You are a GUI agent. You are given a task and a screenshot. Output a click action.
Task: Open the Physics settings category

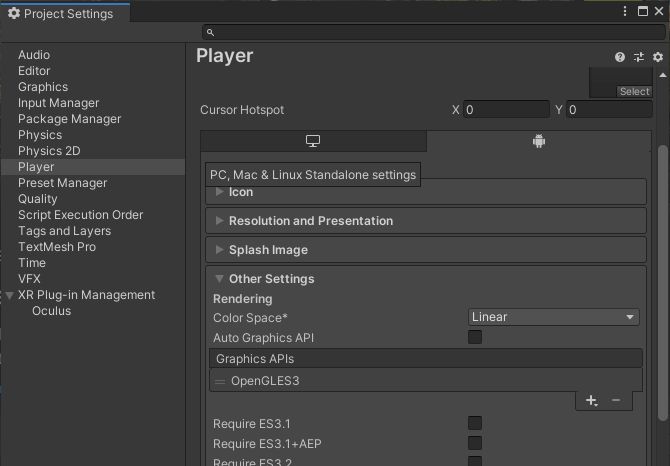tap(40, 135)
